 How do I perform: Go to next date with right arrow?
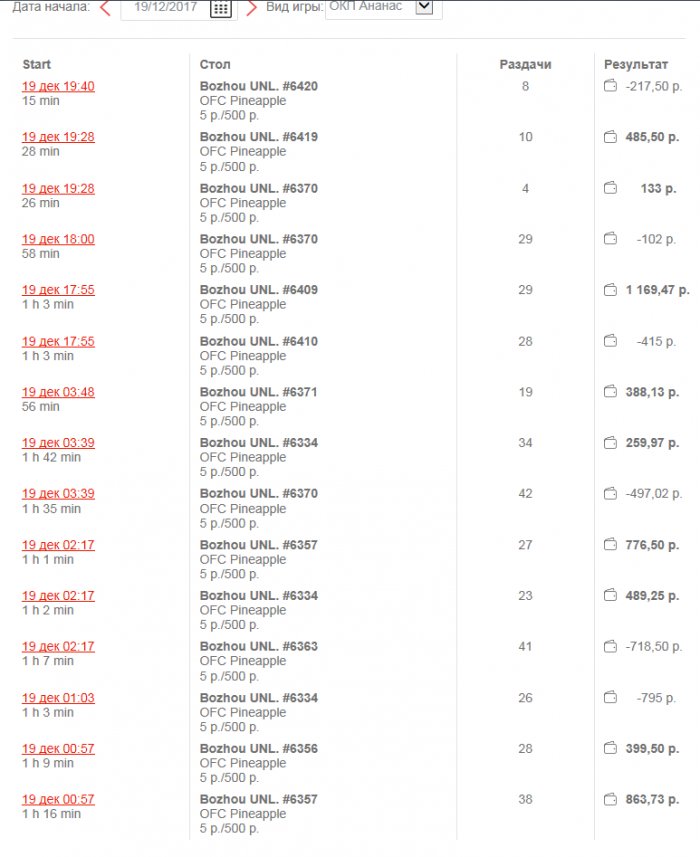[x=252, y=8]
